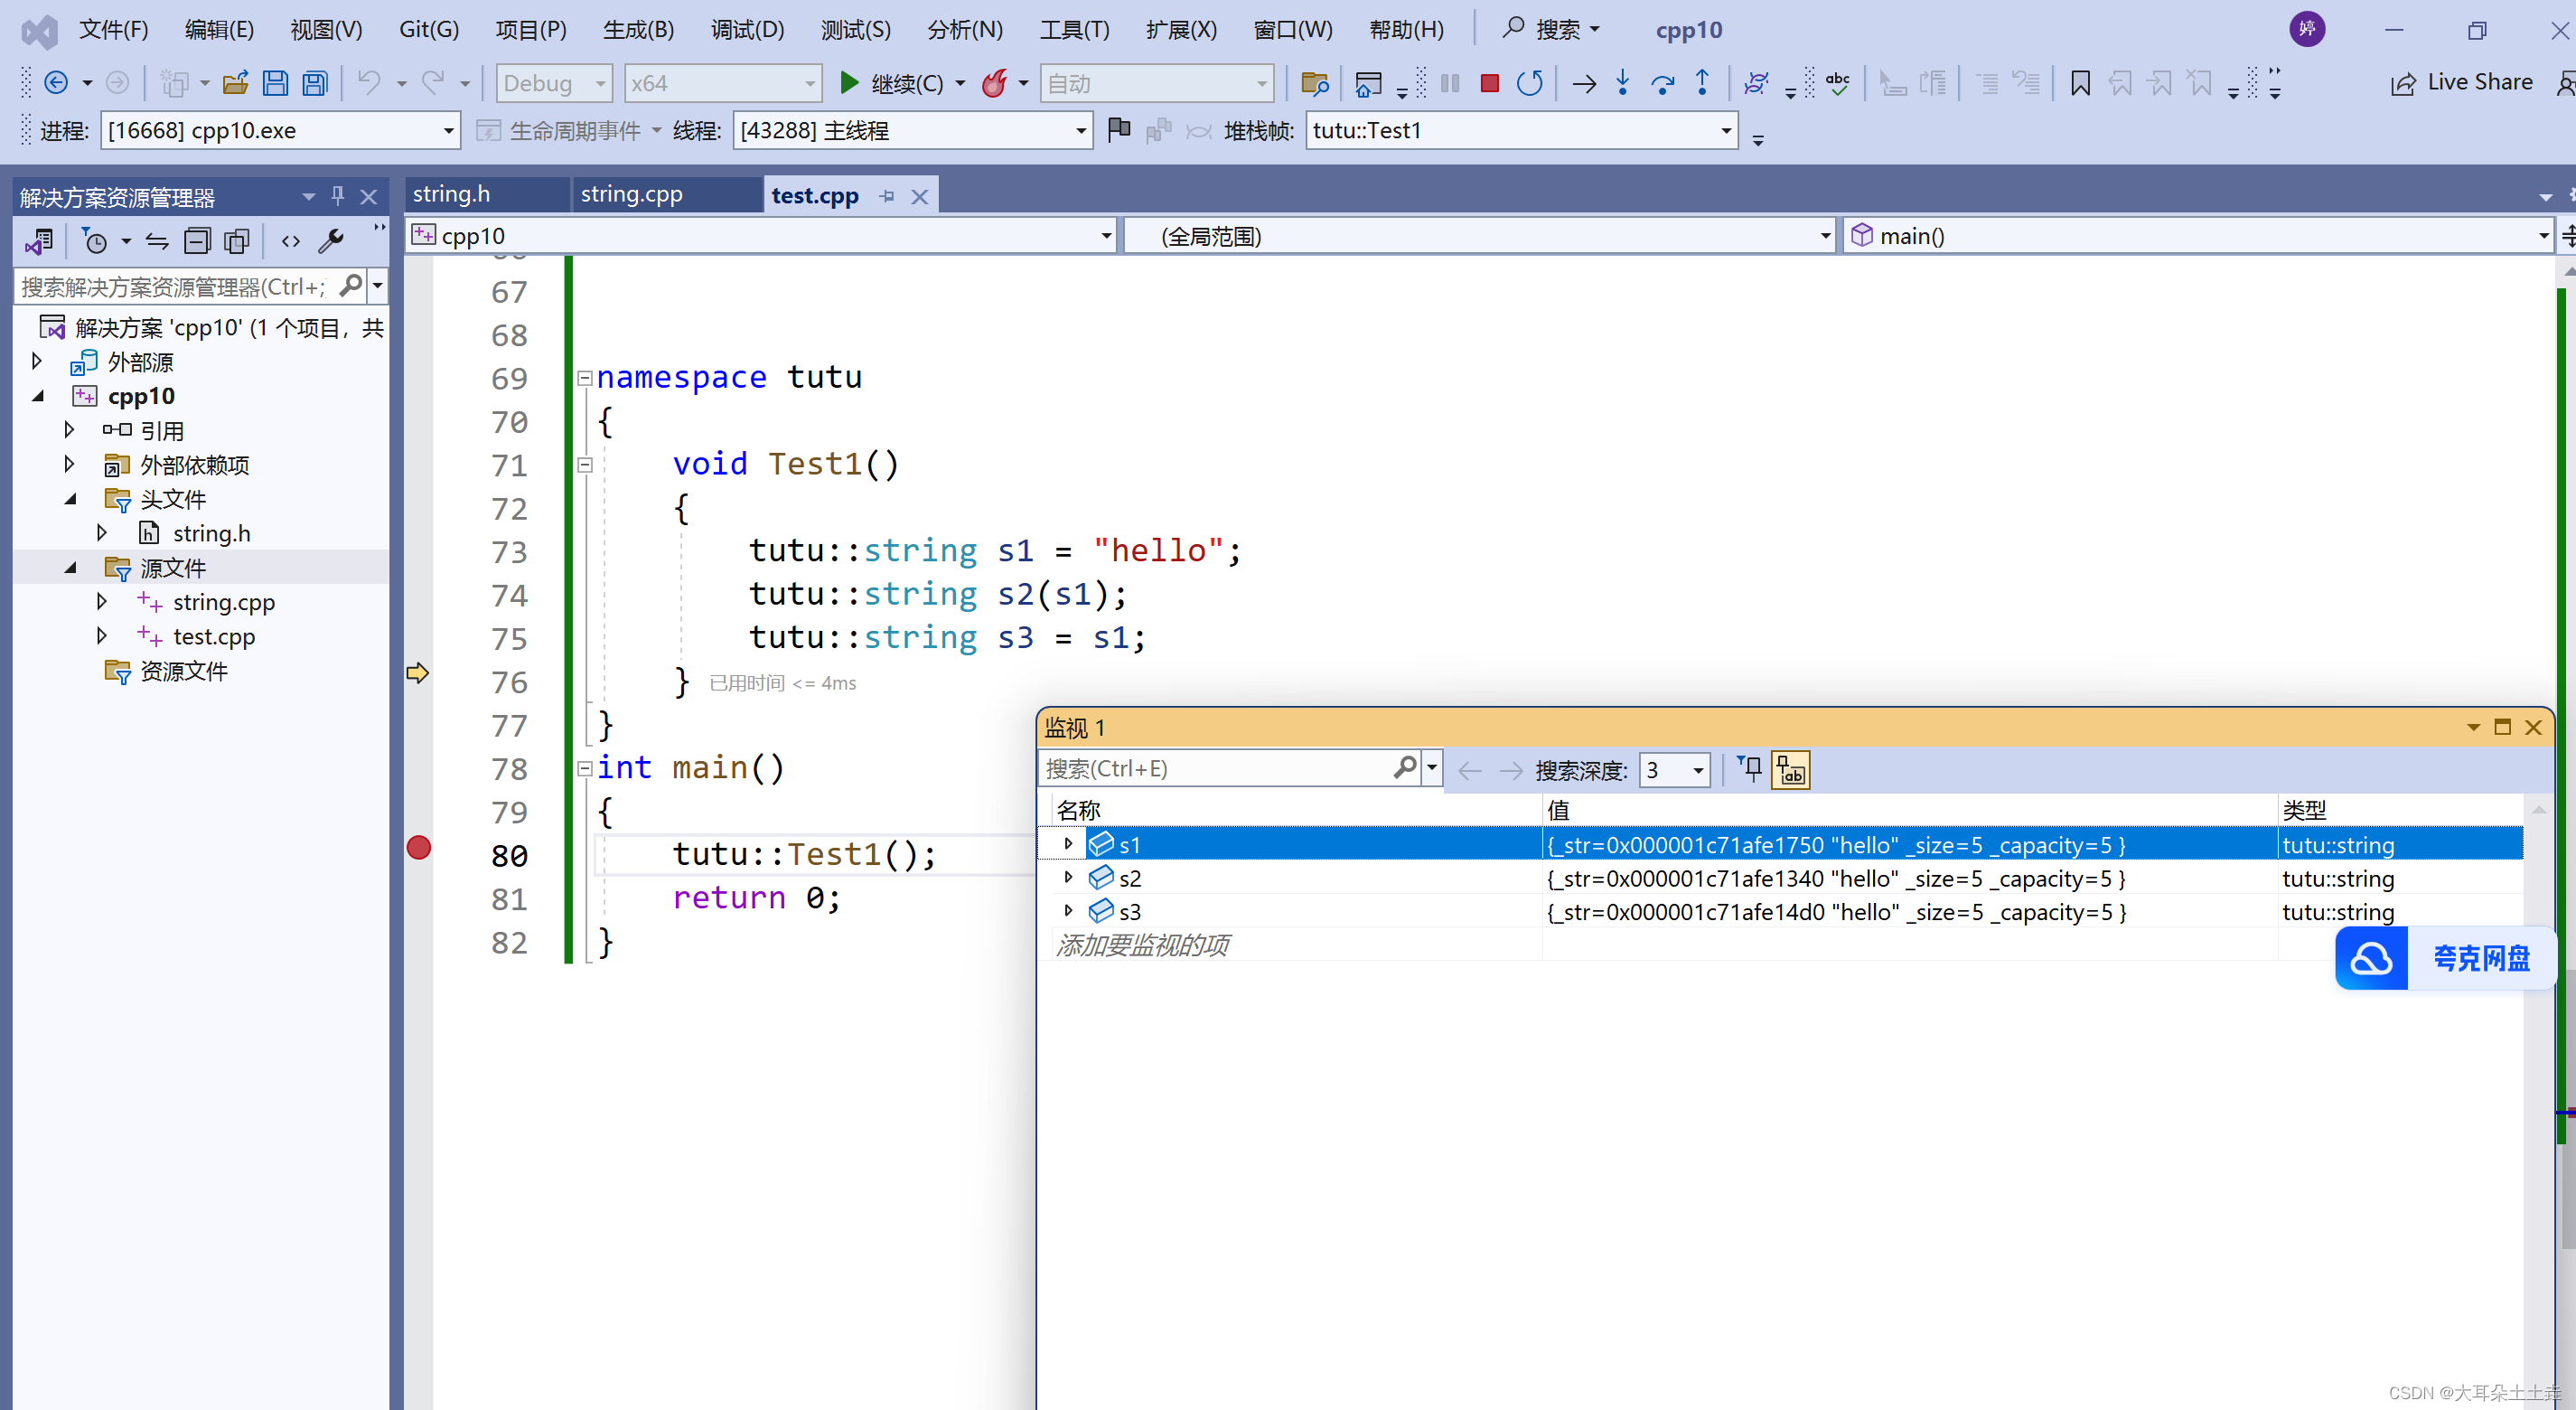Image resolution: width=2576 pixels, height=1410 pixels.
Task: Open the 调试(D) menu
Action: (747, 30)
